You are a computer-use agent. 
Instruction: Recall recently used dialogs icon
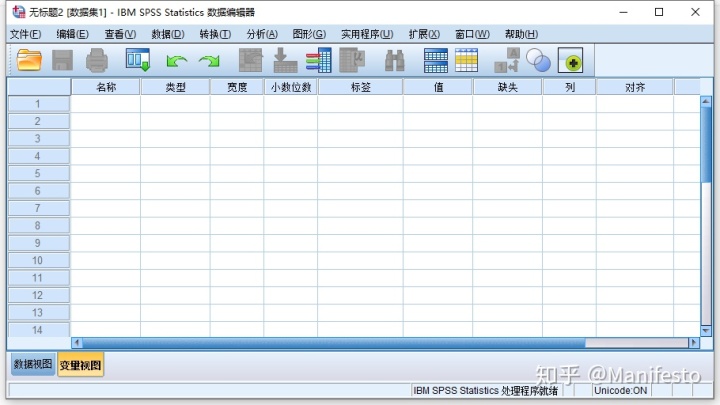pyautogui.click(x=138, y=60)
